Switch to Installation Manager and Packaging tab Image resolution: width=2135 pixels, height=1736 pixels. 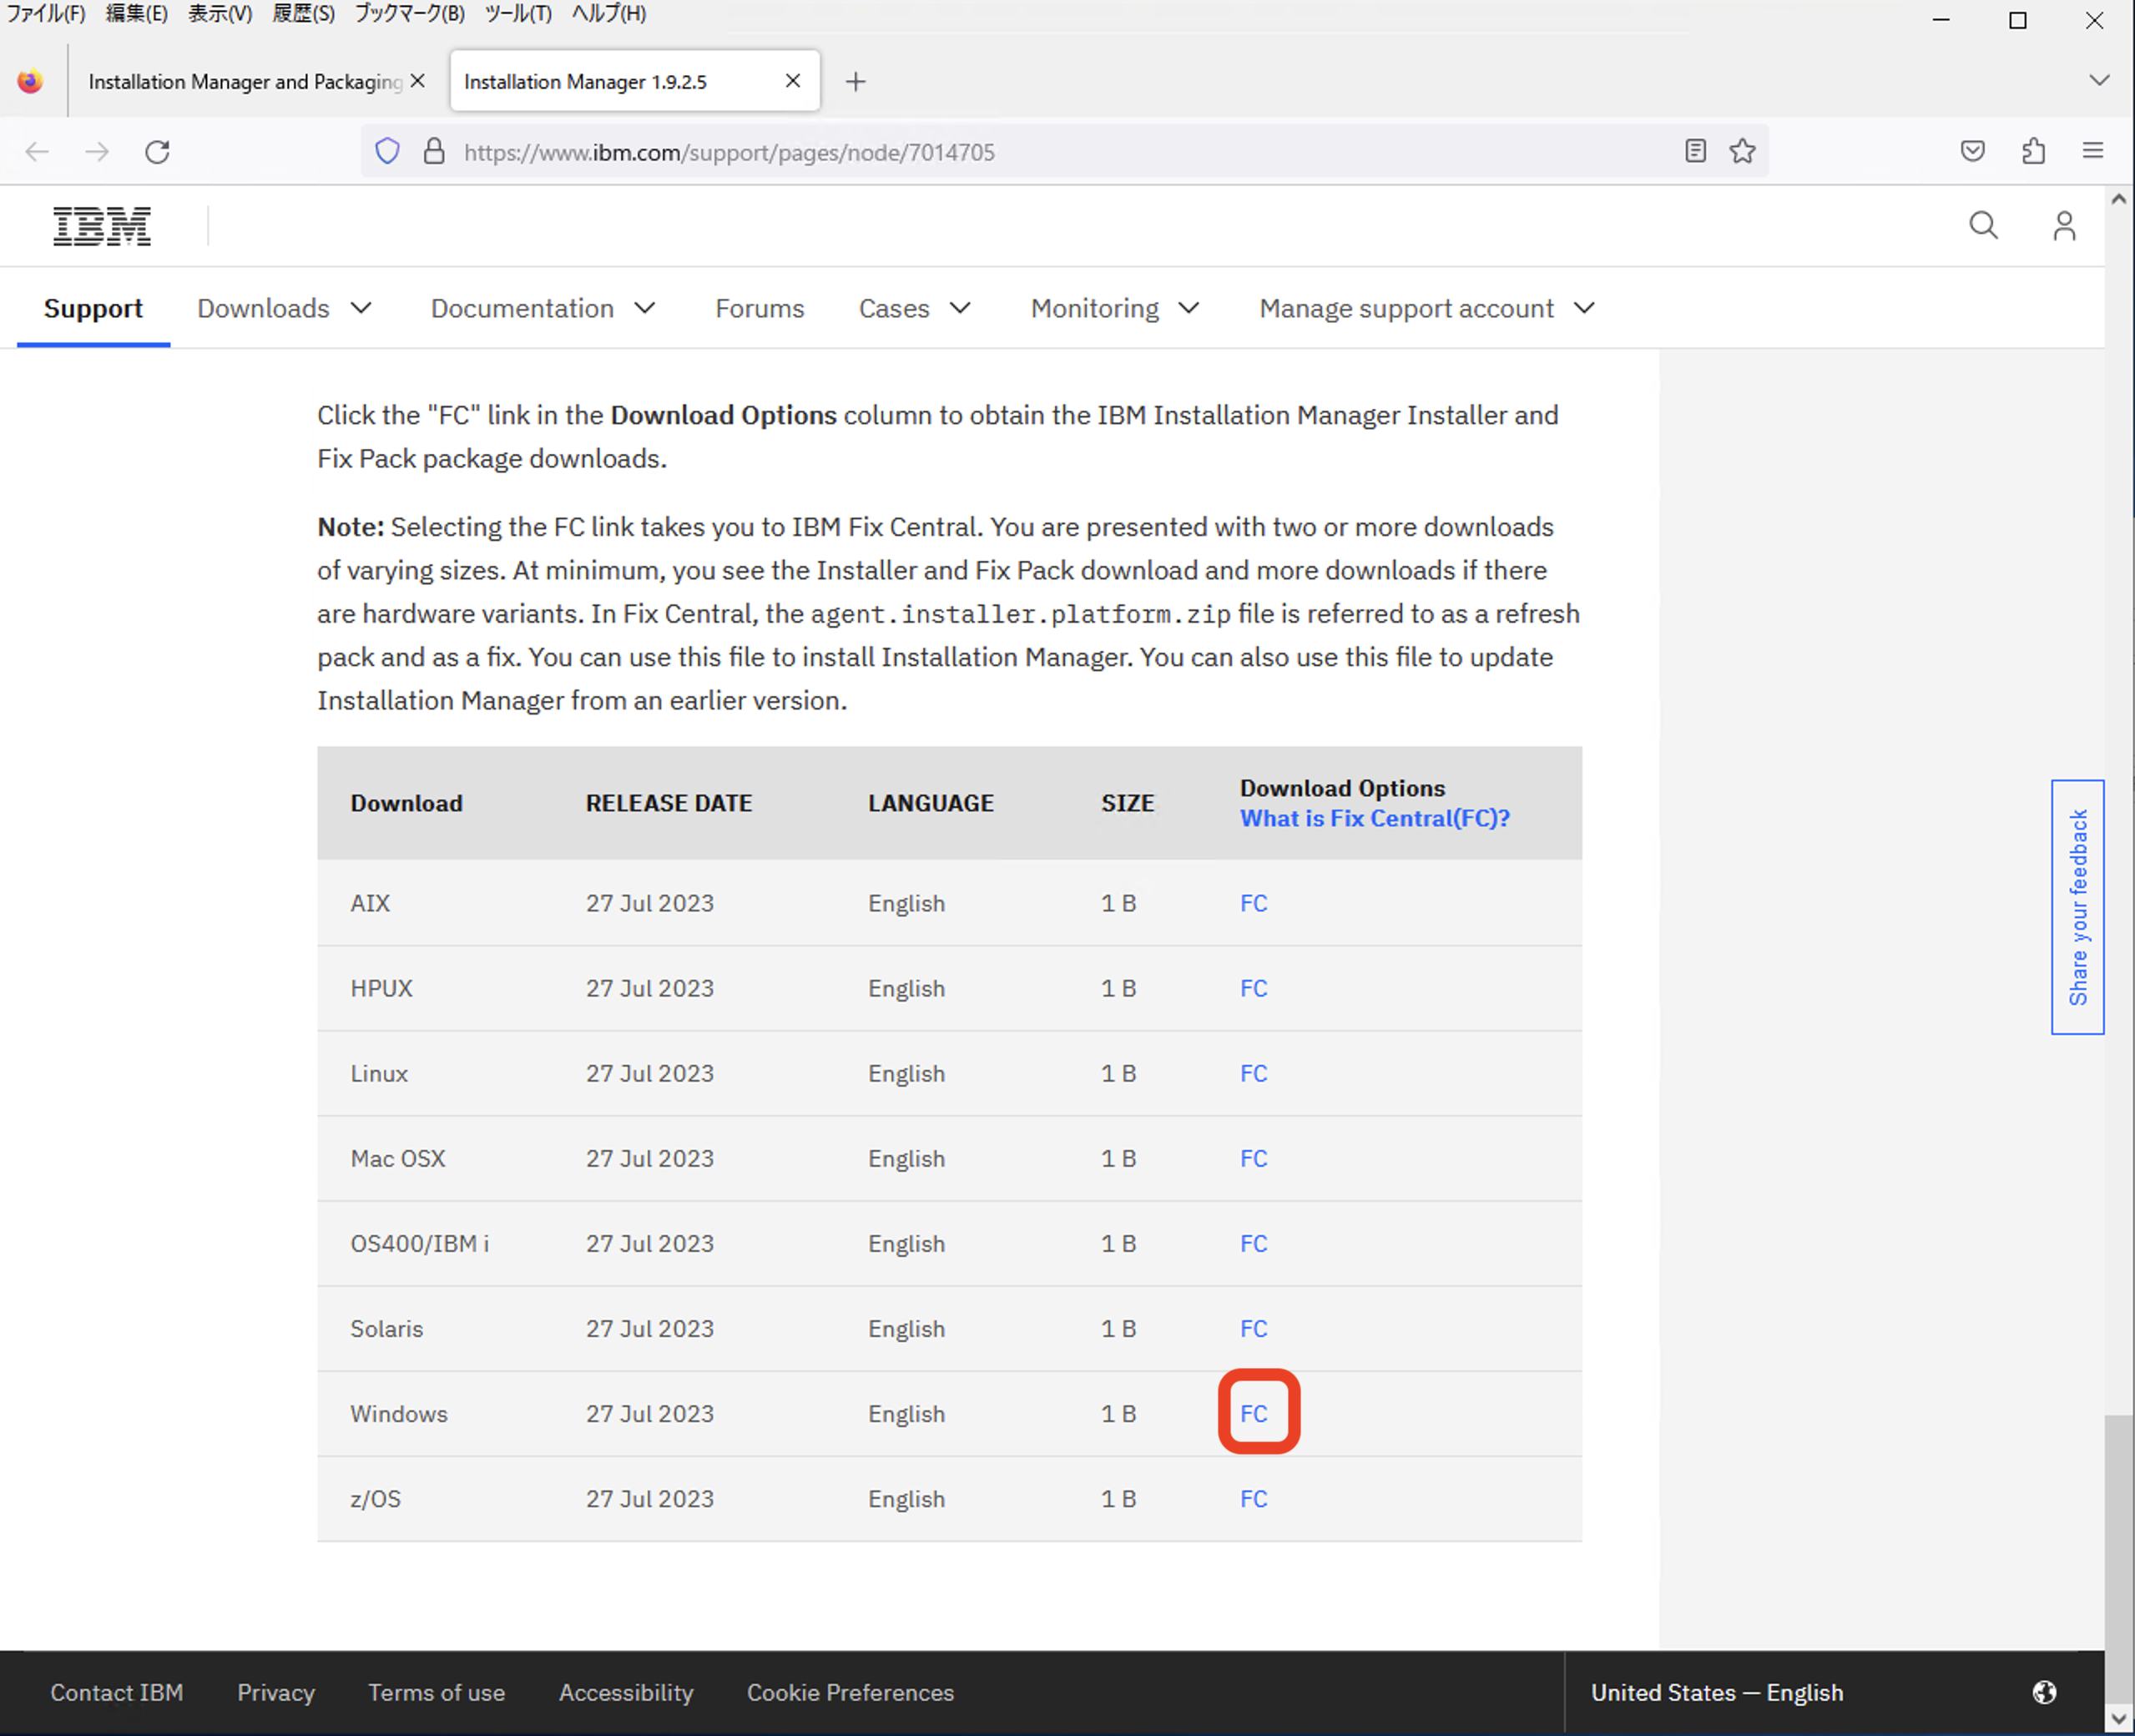tap(245, 82)
